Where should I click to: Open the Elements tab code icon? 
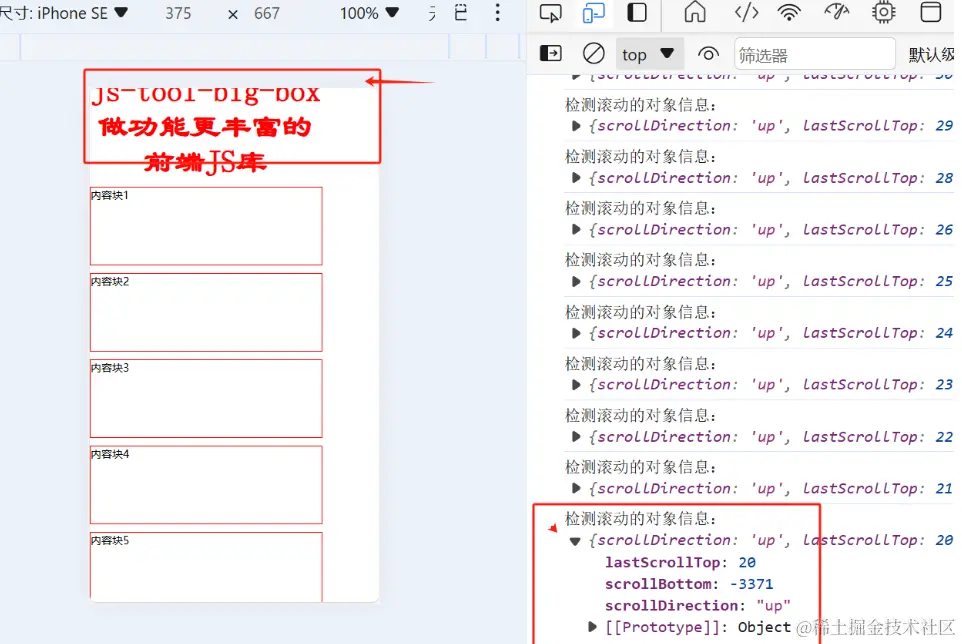pyautogui.click(x=746, y=12)
